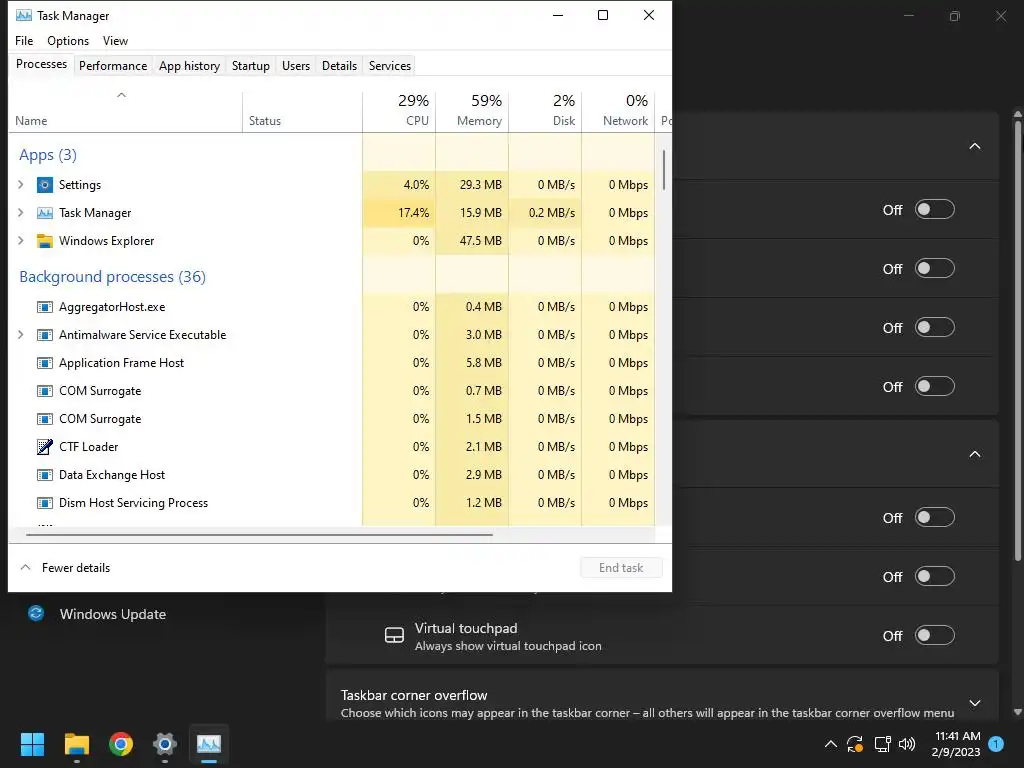The width and height of the screenshot is (1024, 768).
Task: Click the Antimalware Service Executable icon
Action: point(44,335)
